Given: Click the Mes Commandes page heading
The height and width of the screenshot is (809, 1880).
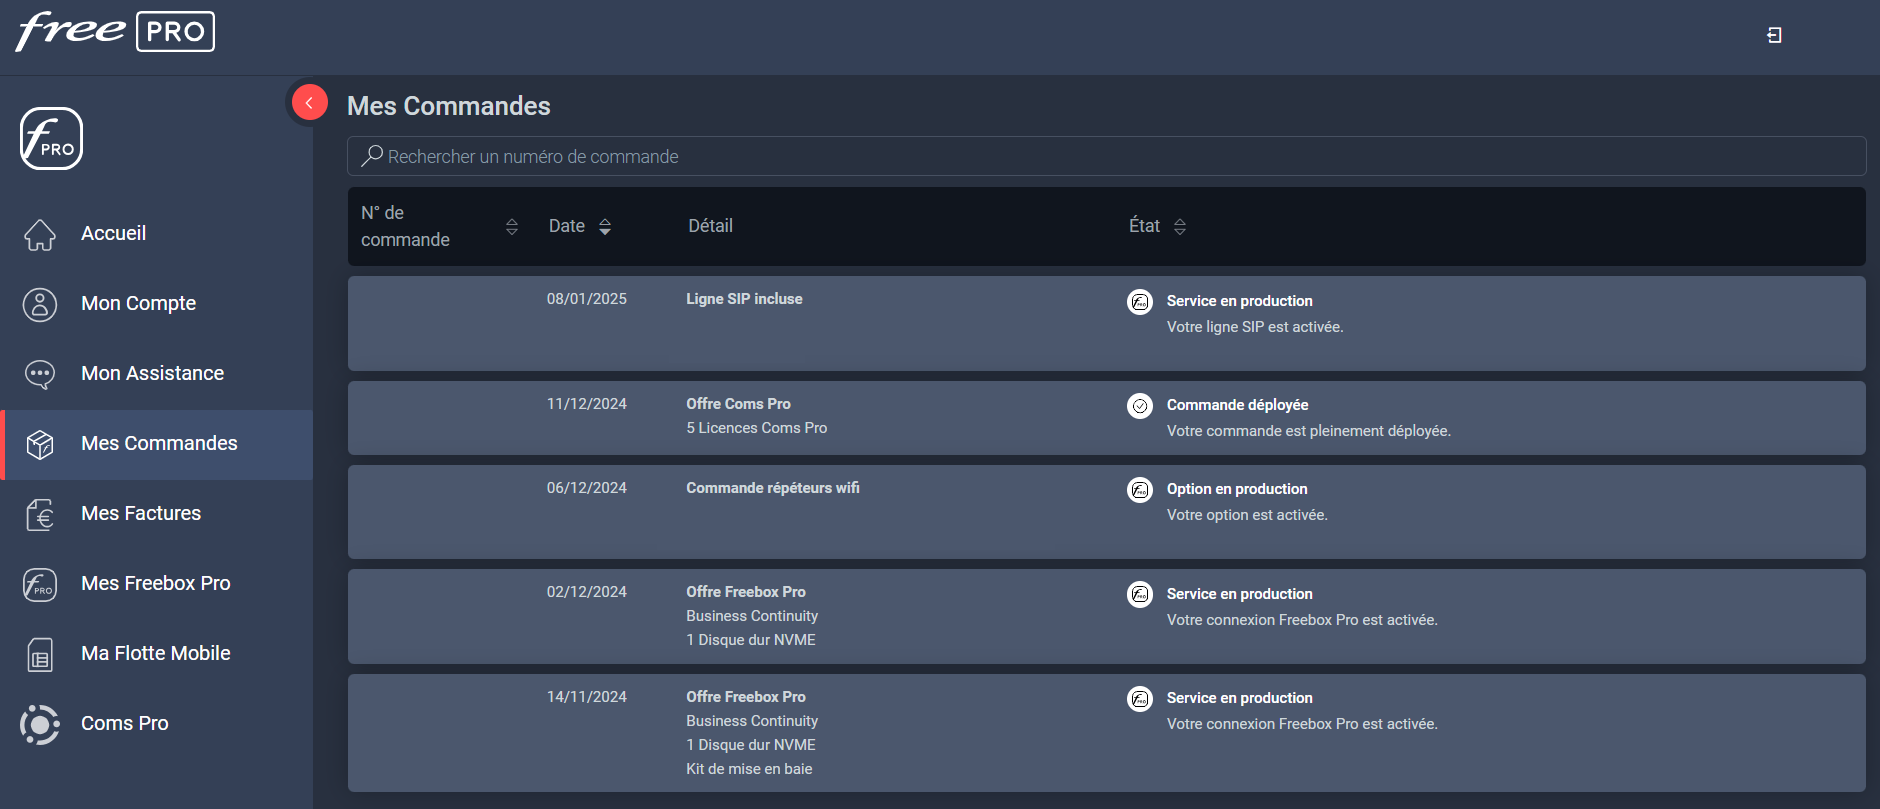Looking at the screenshot, I should [x=449, y=106].
